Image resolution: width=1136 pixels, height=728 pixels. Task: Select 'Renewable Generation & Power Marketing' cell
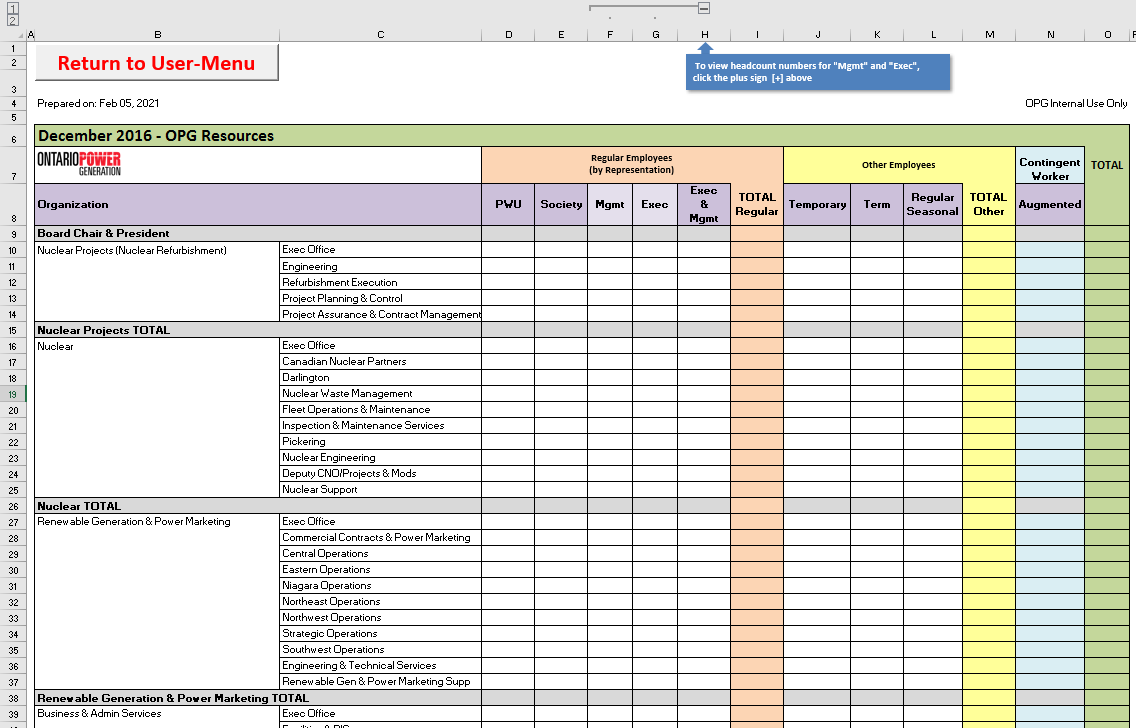157,522
